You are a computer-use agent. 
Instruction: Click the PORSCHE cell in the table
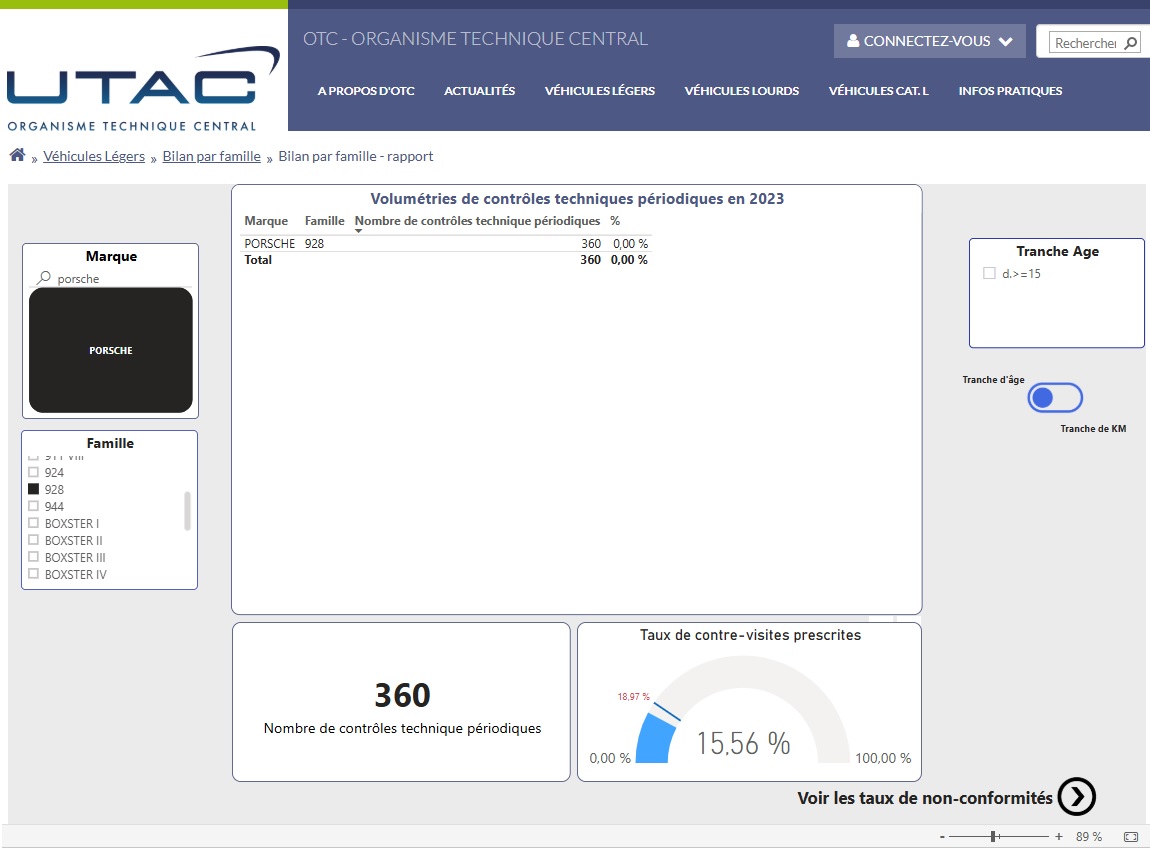(x=269, y=244)
